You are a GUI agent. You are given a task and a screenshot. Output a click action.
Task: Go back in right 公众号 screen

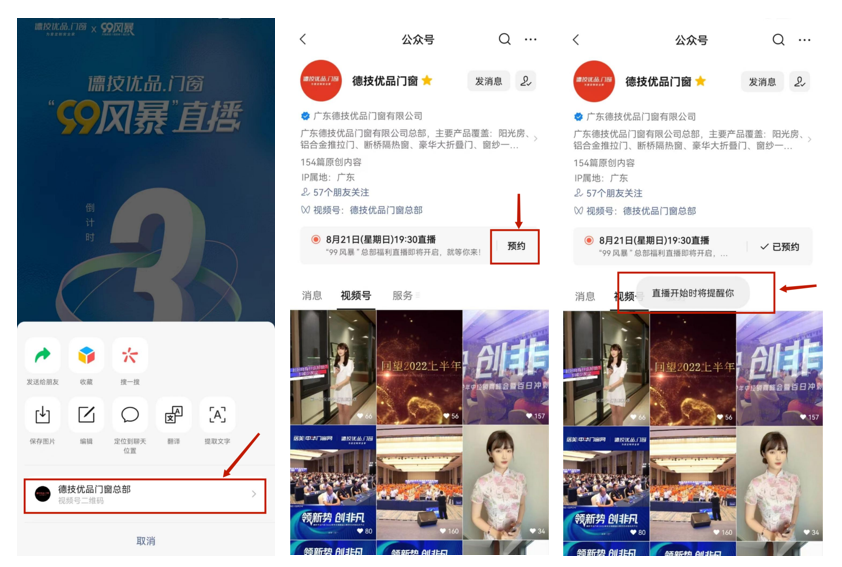pyautogui.click(x=576, y=40)
